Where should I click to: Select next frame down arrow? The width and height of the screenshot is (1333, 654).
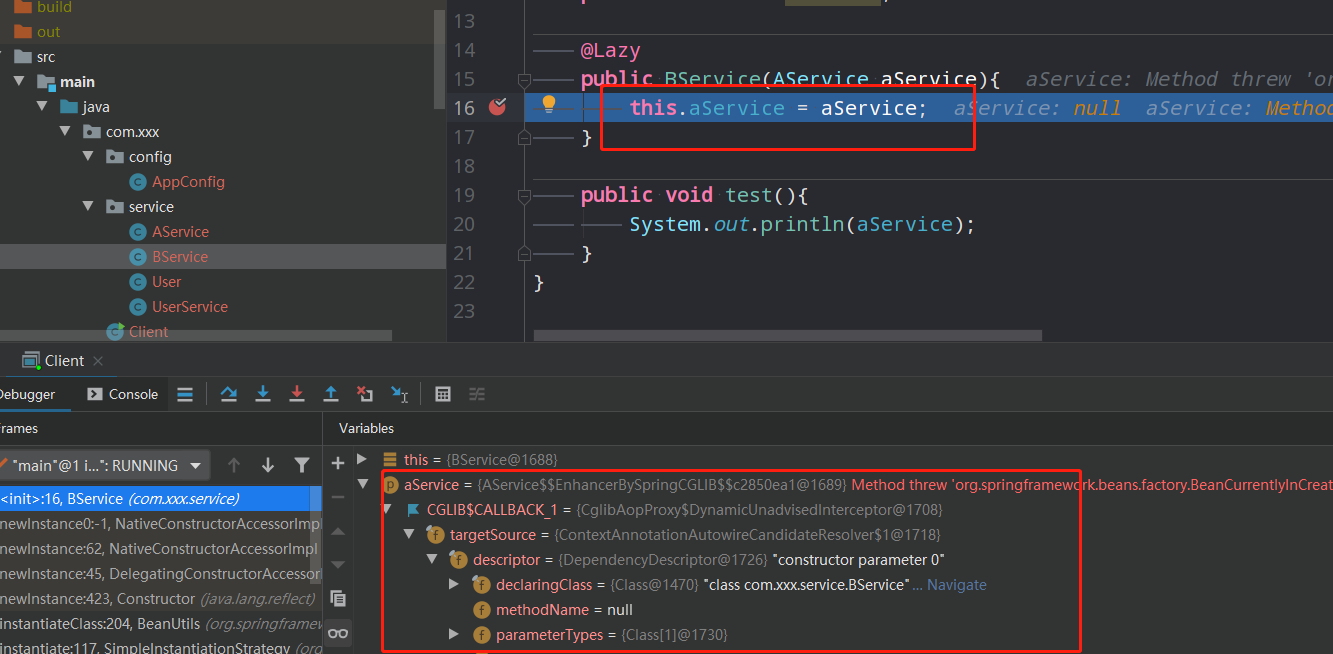[268, 465]
